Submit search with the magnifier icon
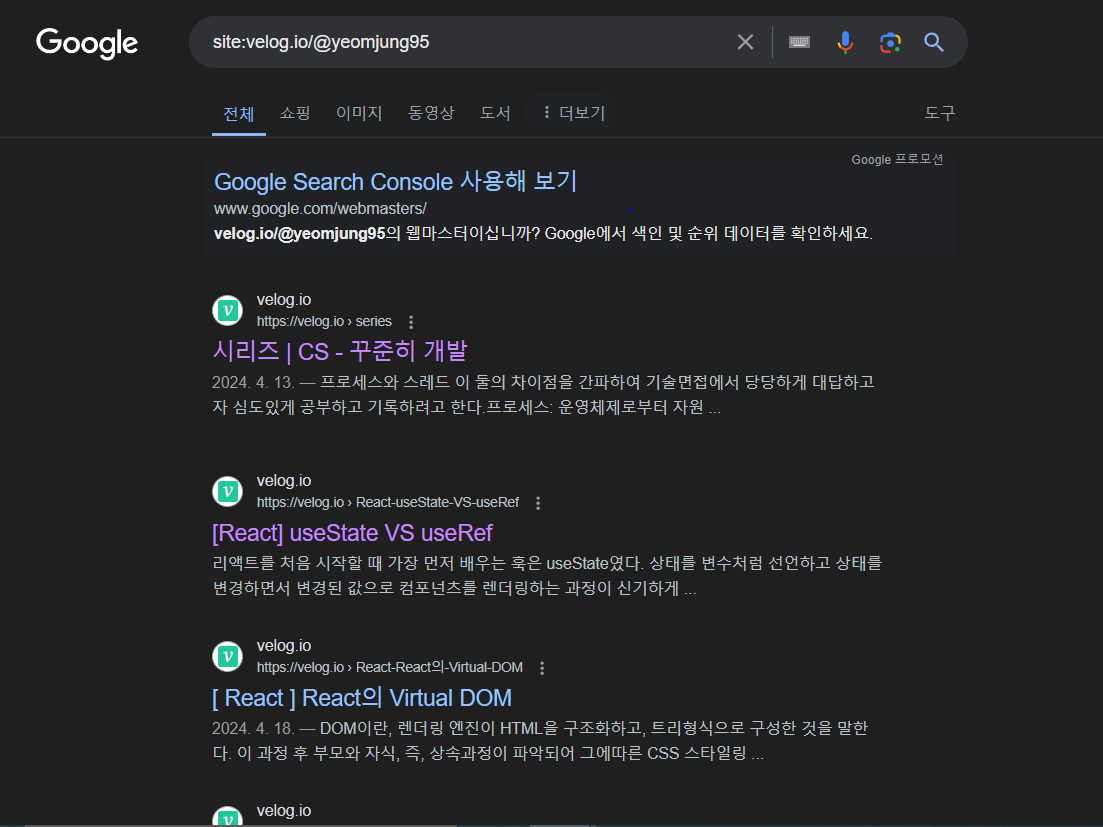Screen dimensions: 1103x827 tap(934, 42)
